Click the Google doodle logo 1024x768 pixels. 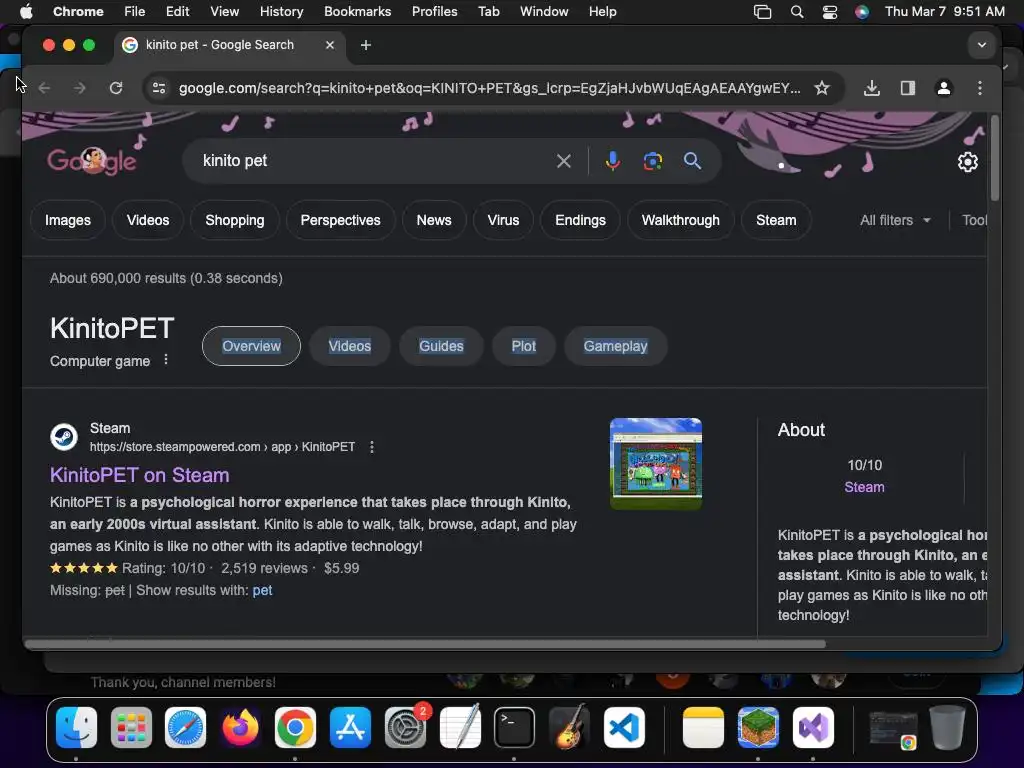91,161
